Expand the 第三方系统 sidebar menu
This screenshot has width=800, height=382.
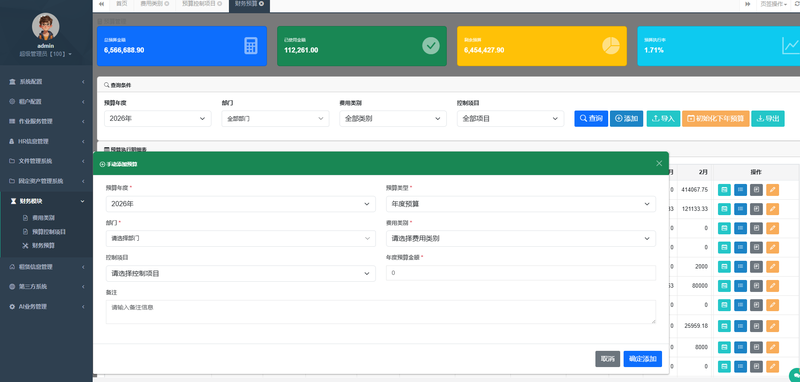pos(46,287)
